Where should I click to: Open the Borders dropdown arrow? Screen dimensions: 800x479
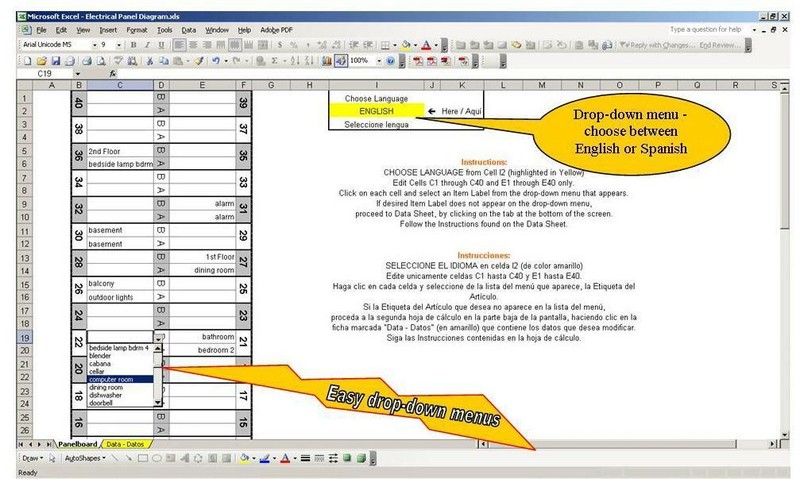pyautogui.click(x=395, y=45)
